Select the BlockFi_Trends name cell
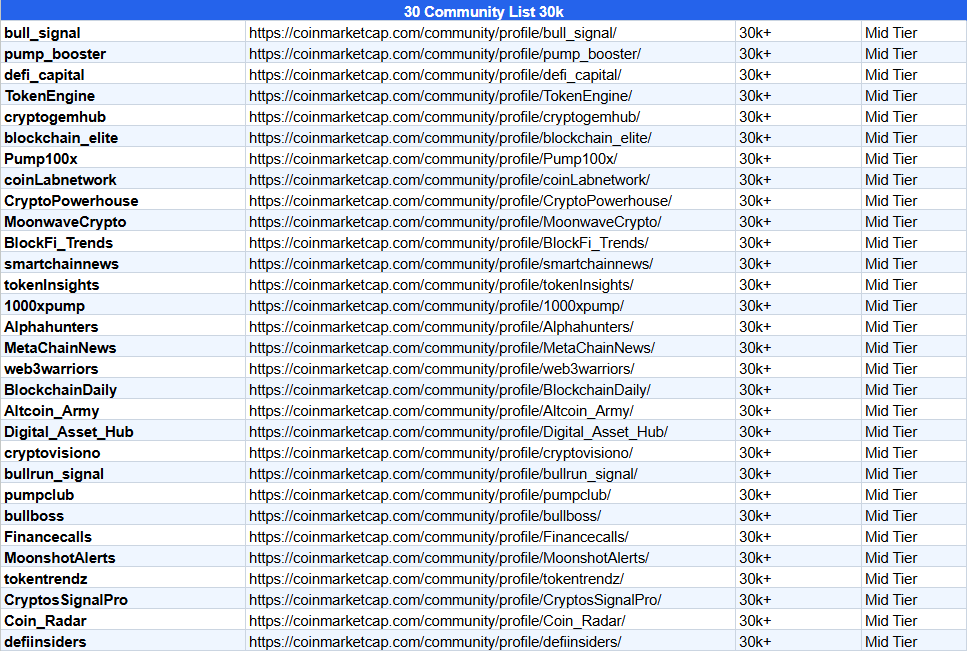 click(123, 243)
